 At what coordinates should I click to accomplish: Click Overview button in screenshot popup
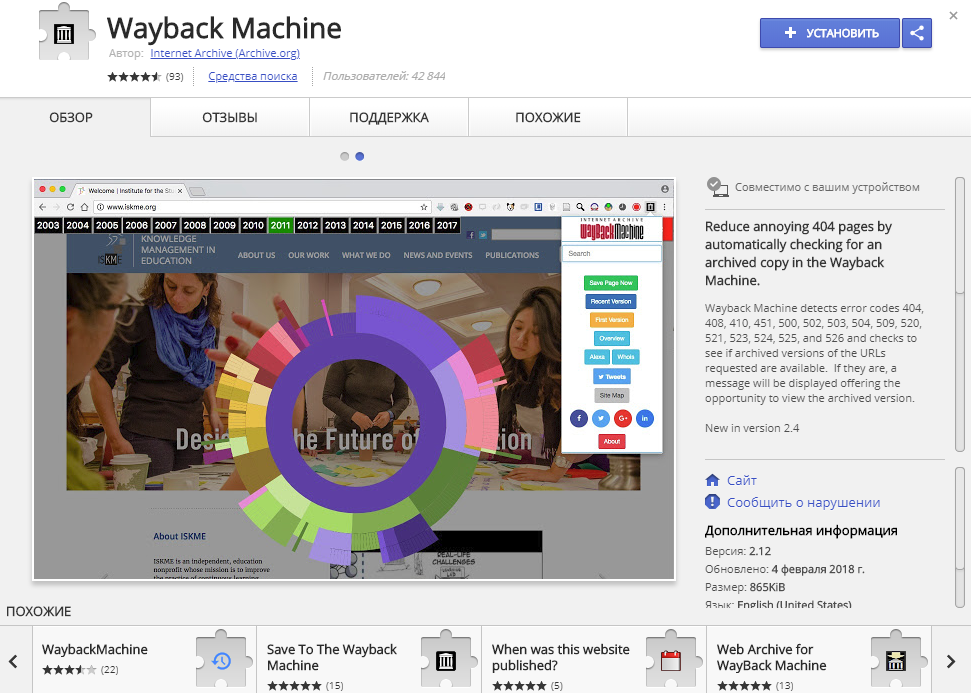tap(612, 339)
